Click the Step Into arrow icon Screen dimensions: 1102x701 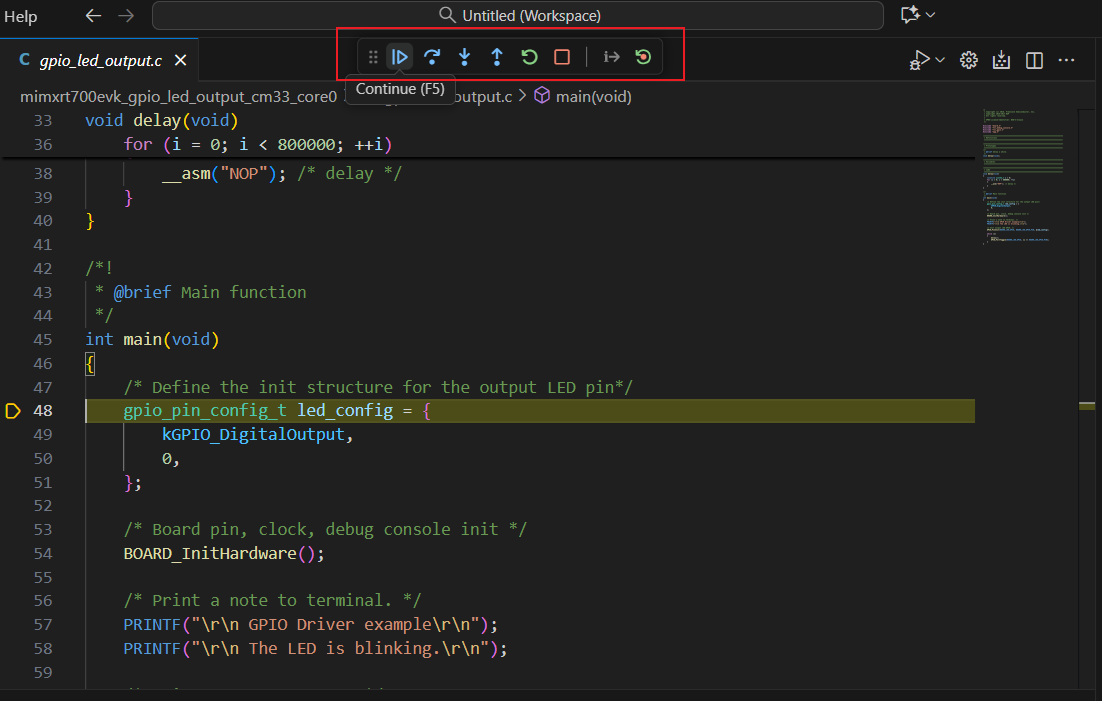pos(464,57)
